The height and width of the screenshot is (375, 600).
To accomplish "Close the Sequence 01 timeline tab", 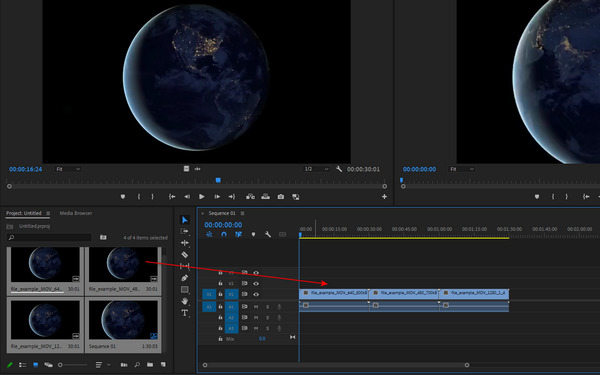I will pyautogui.click(x=202, y=213).
